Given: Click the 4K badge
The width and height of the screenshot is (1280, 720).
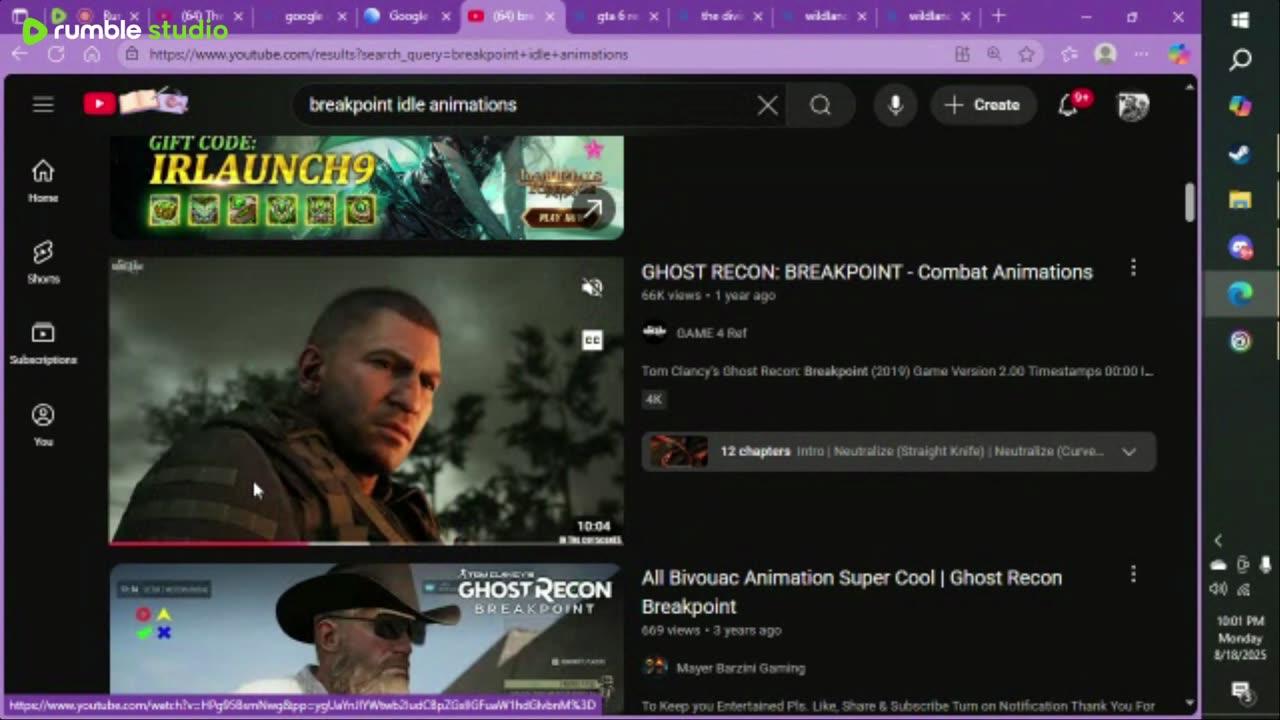Looking at the screenshot, I should [653, 399].
